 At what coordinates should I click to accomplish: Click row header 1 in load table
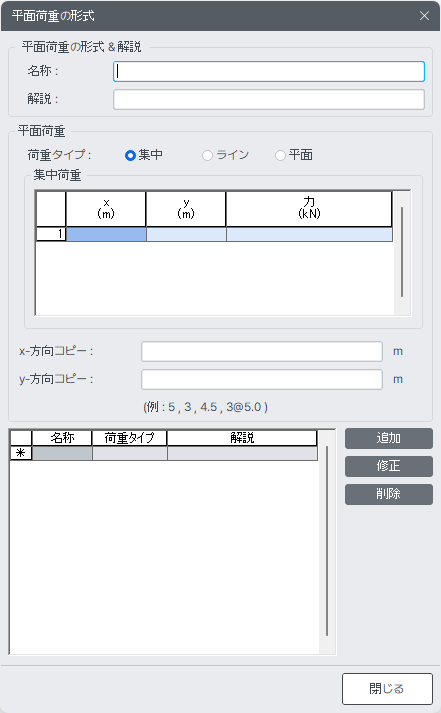[x=51, y=234]
